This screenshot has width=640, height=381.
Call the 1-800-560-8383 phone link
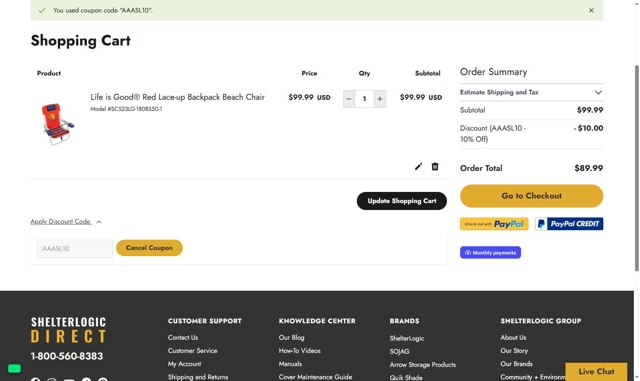[x=67, y=356]
